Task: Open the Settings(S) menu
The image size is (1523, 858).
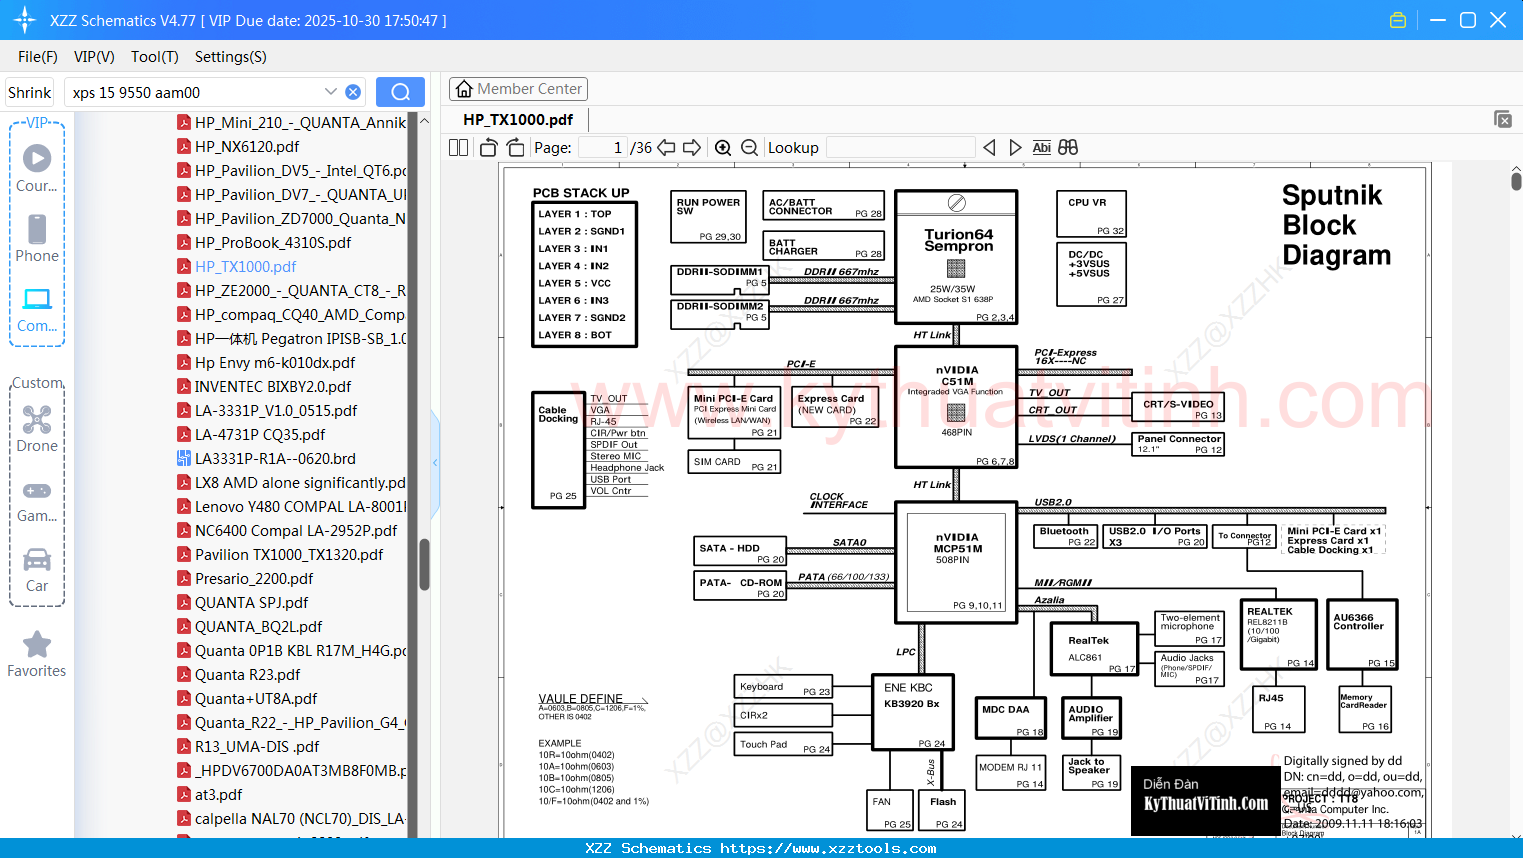Action: [231, 57]
